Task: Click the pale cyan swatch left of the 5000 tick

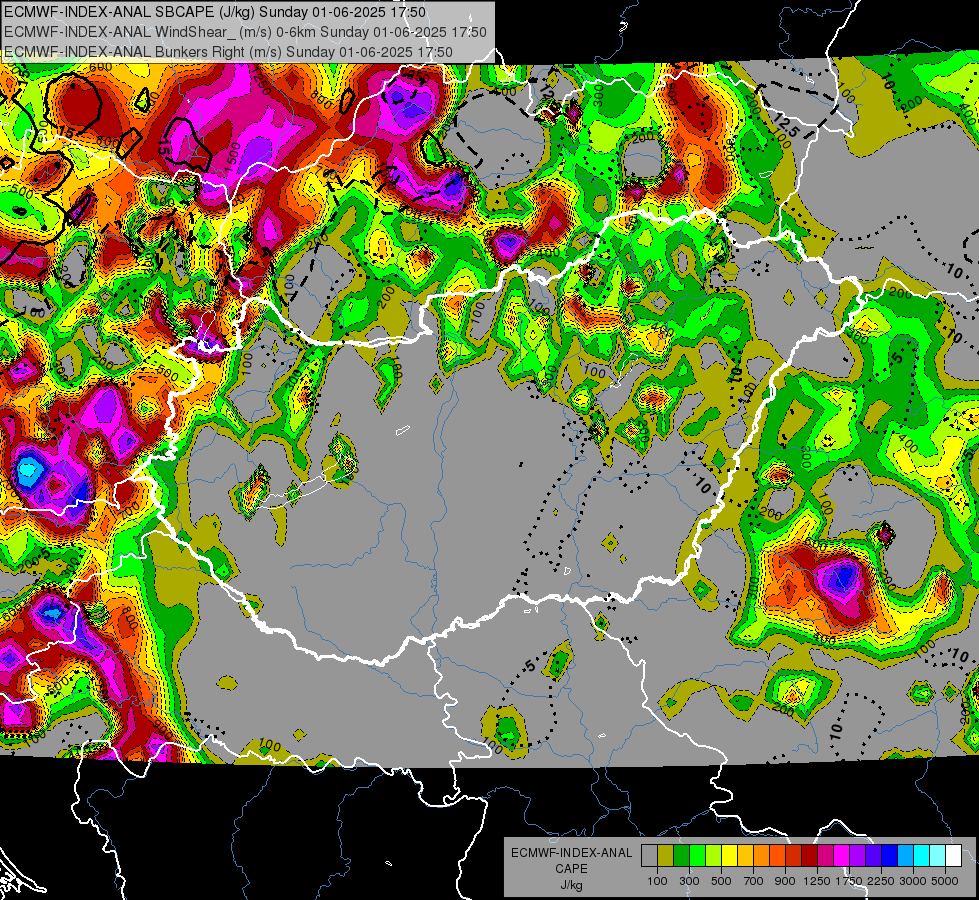Action: pos(938,855)
